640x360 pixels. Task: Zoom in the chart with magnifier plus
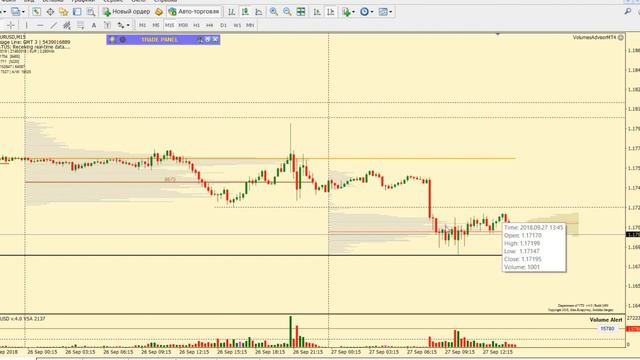tap(273, 12)
